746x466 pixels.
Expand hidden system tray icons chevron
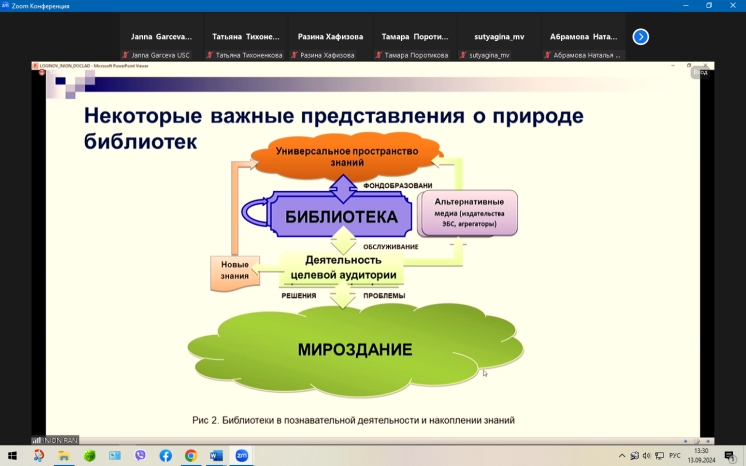(x=621, y=455)
